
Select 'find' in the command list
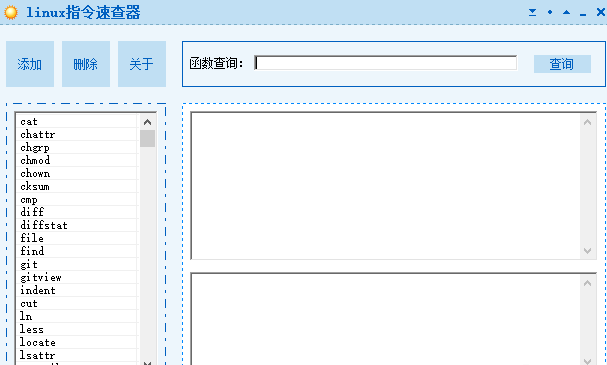pyautogui.click(x=77, y=251)
